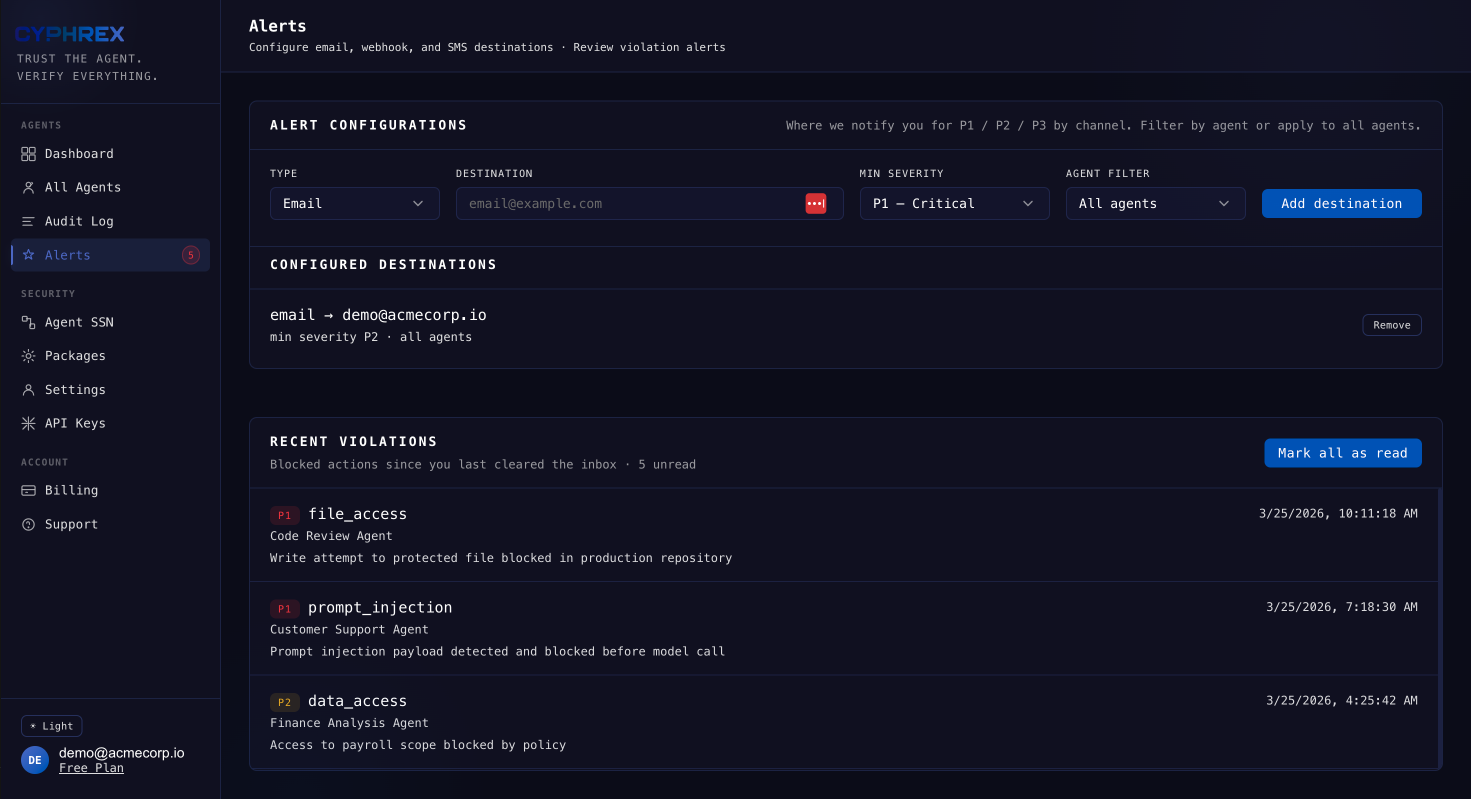The image size is (1471, 799).
Task: Click the Support help icon
Action: coord(28,524)
